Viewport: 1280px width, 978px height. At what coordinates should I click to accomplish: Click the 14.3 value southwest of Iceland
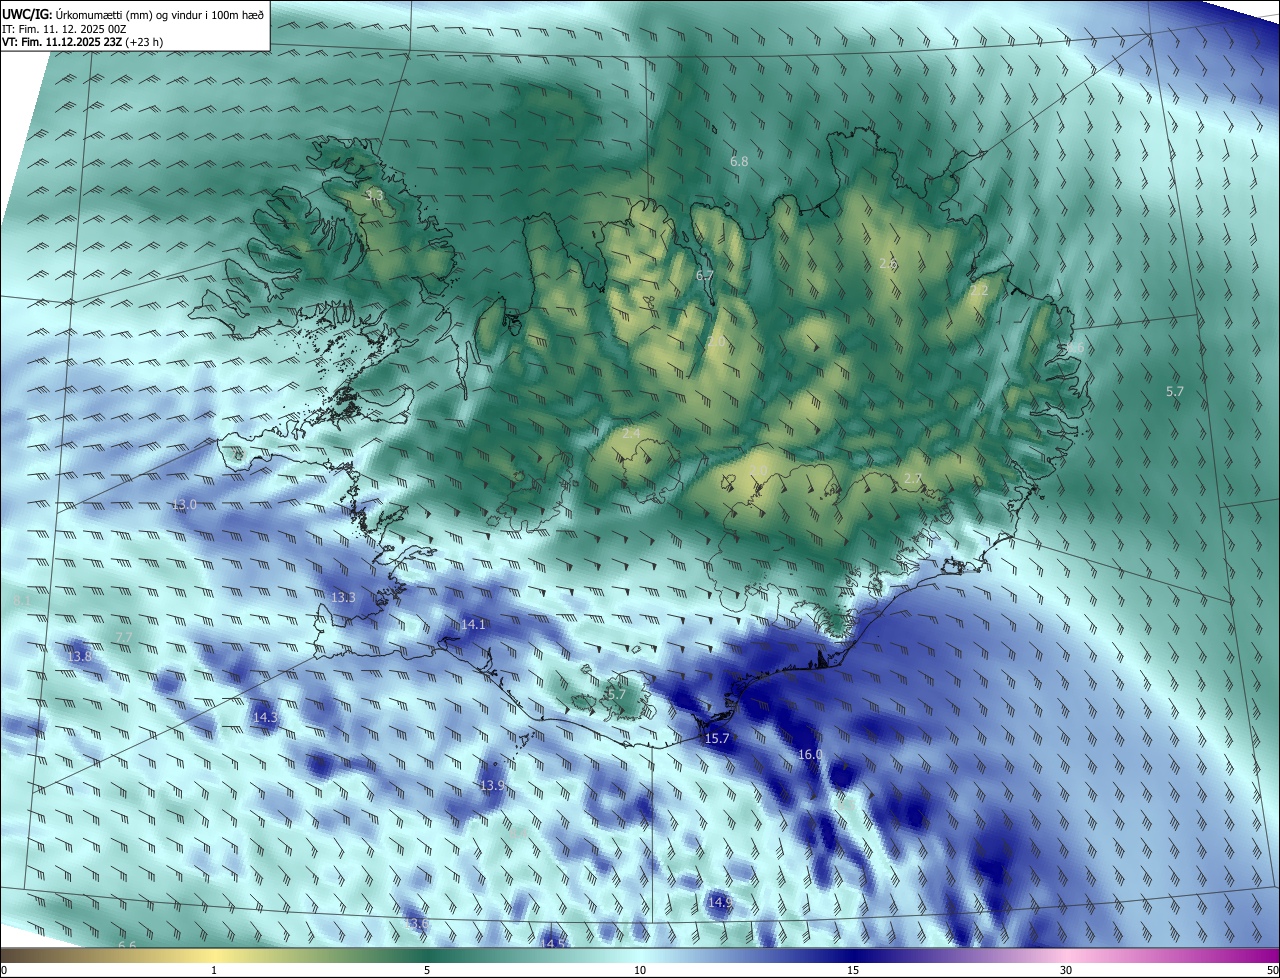point(265,718)
